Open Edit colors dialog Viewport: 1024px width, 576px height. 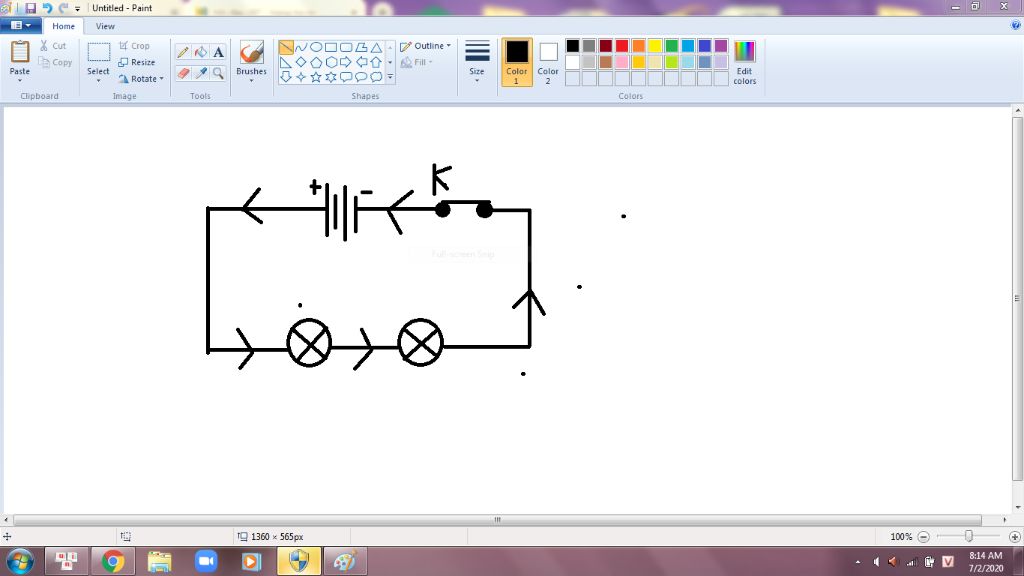point(744,63)
